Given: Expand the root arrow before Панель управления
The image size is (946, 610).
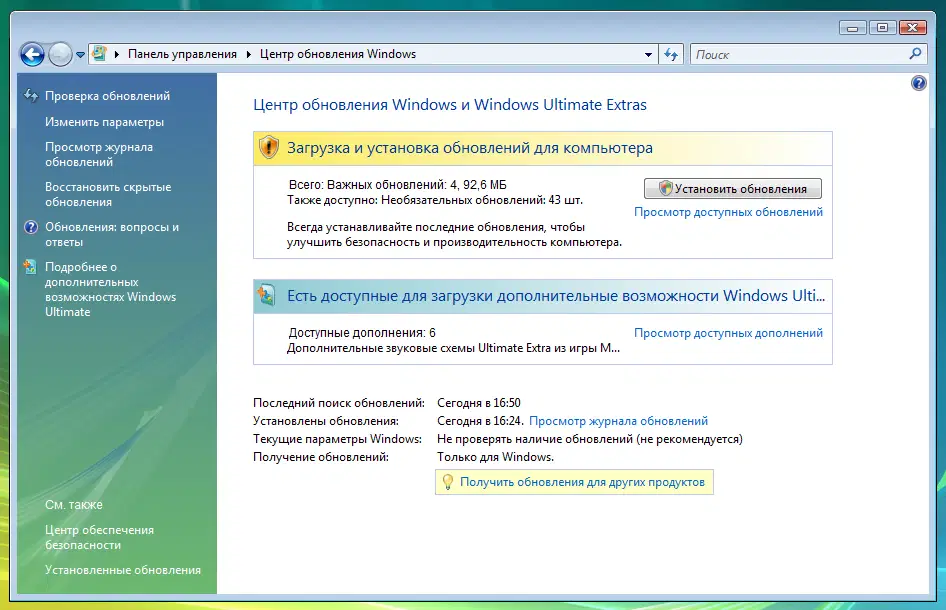Looking at the screenshot, I should point(116,54).
